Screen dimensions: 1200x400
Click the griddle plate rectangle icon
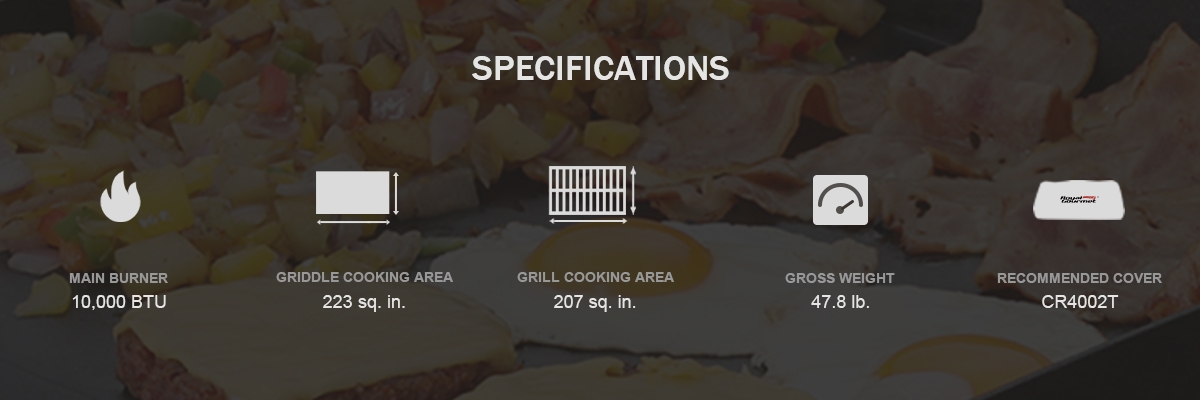tap(352, 192)
